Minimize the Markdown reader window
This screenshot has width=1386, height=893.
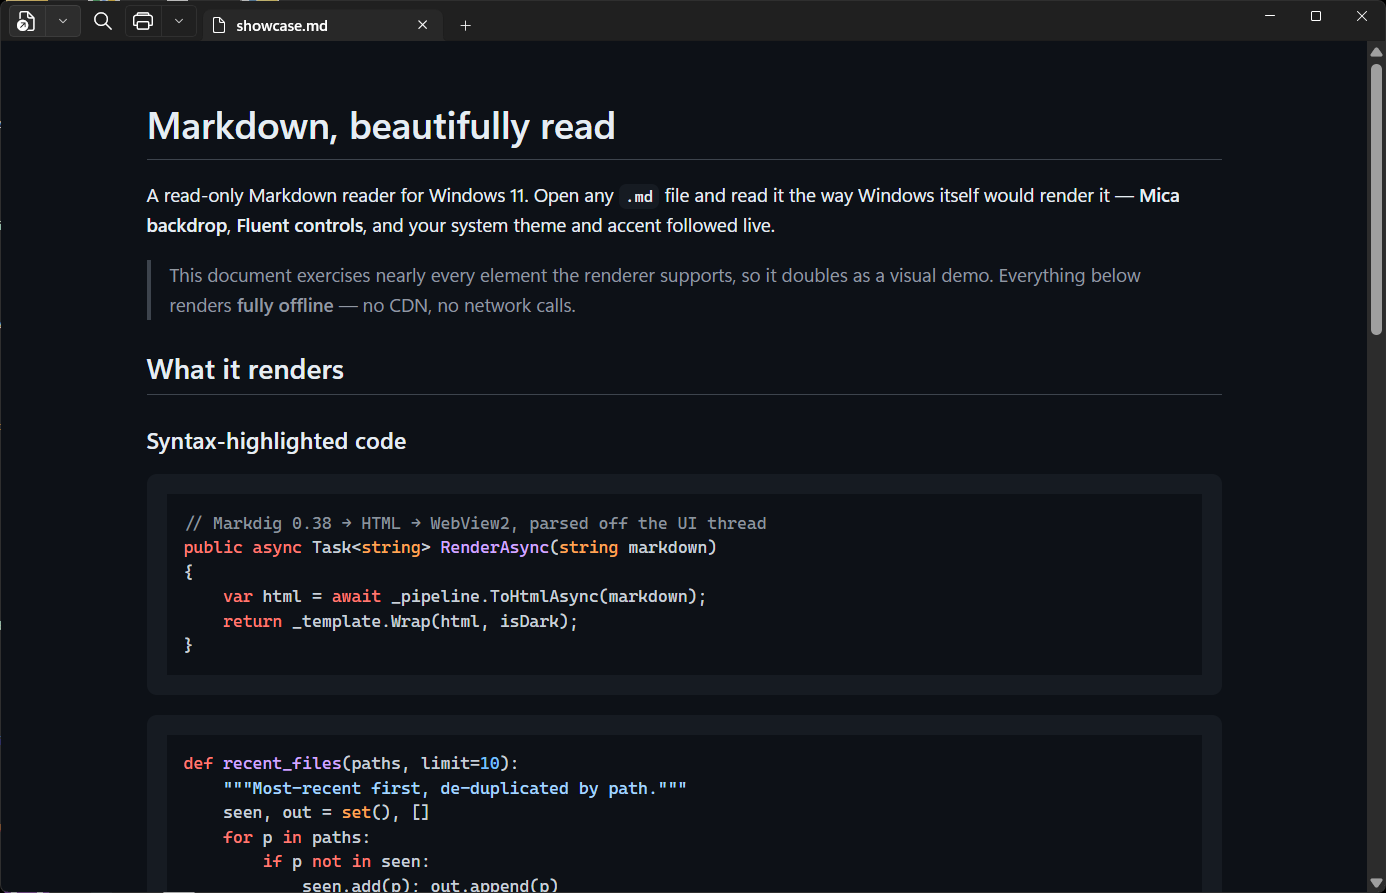click(x=1270, y=16)
